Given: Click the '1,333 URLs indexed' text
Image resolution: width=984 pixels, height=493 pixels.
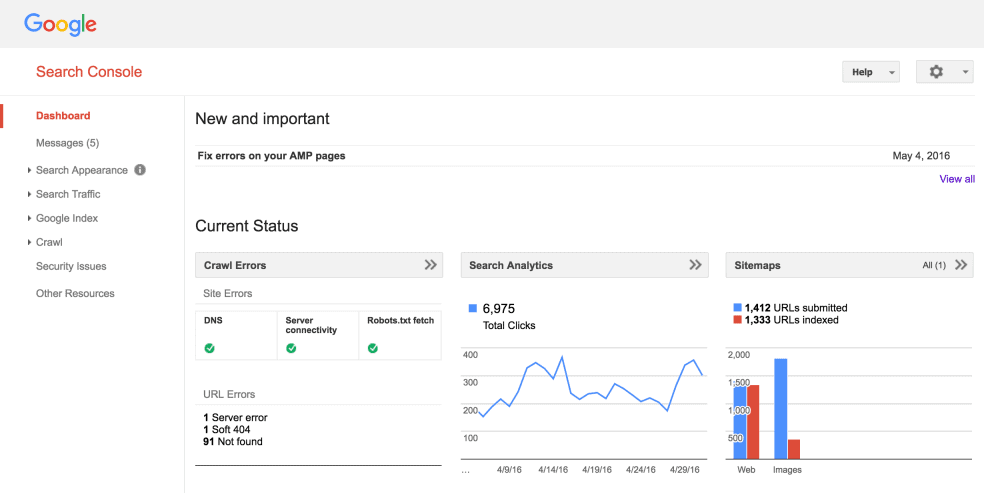Looking at the screenshot, I should [x=791, y=320].
